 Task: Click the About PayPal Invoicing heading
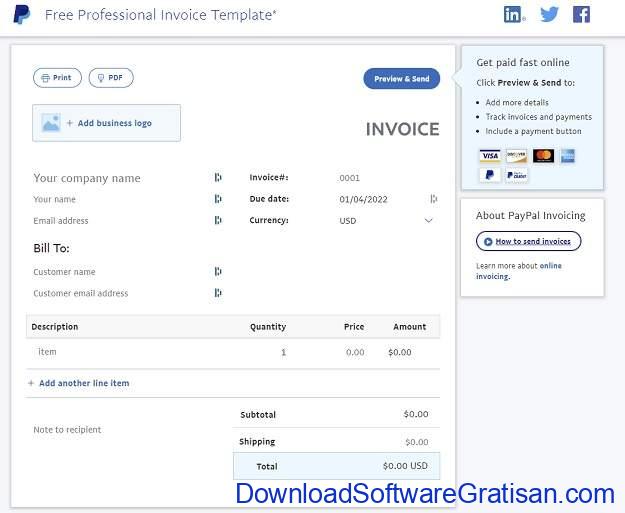click(531, 216)
